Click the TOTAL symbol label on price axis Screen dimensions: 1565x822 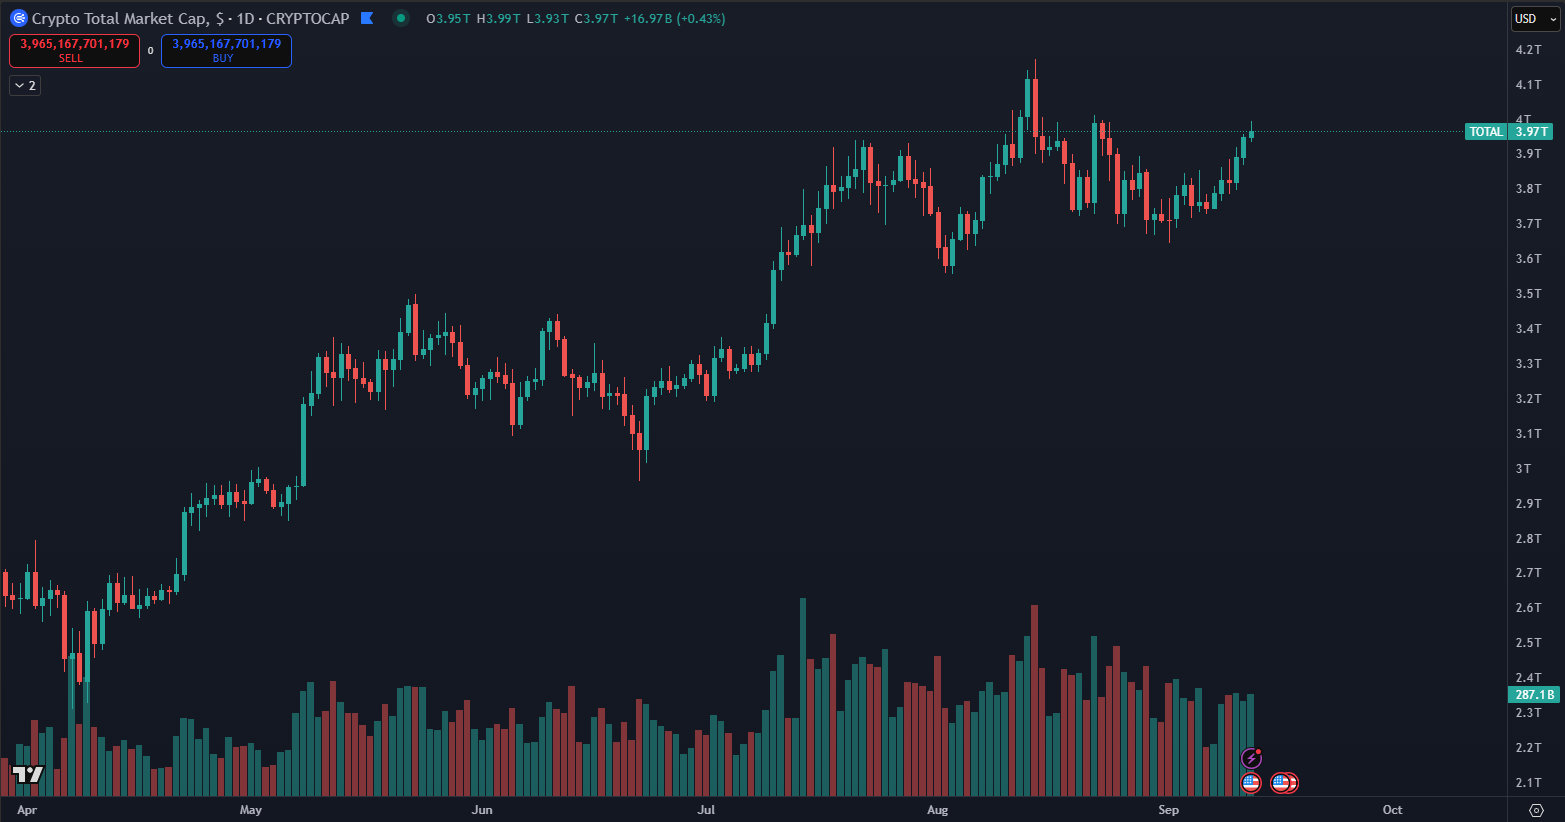[1486, 132]
